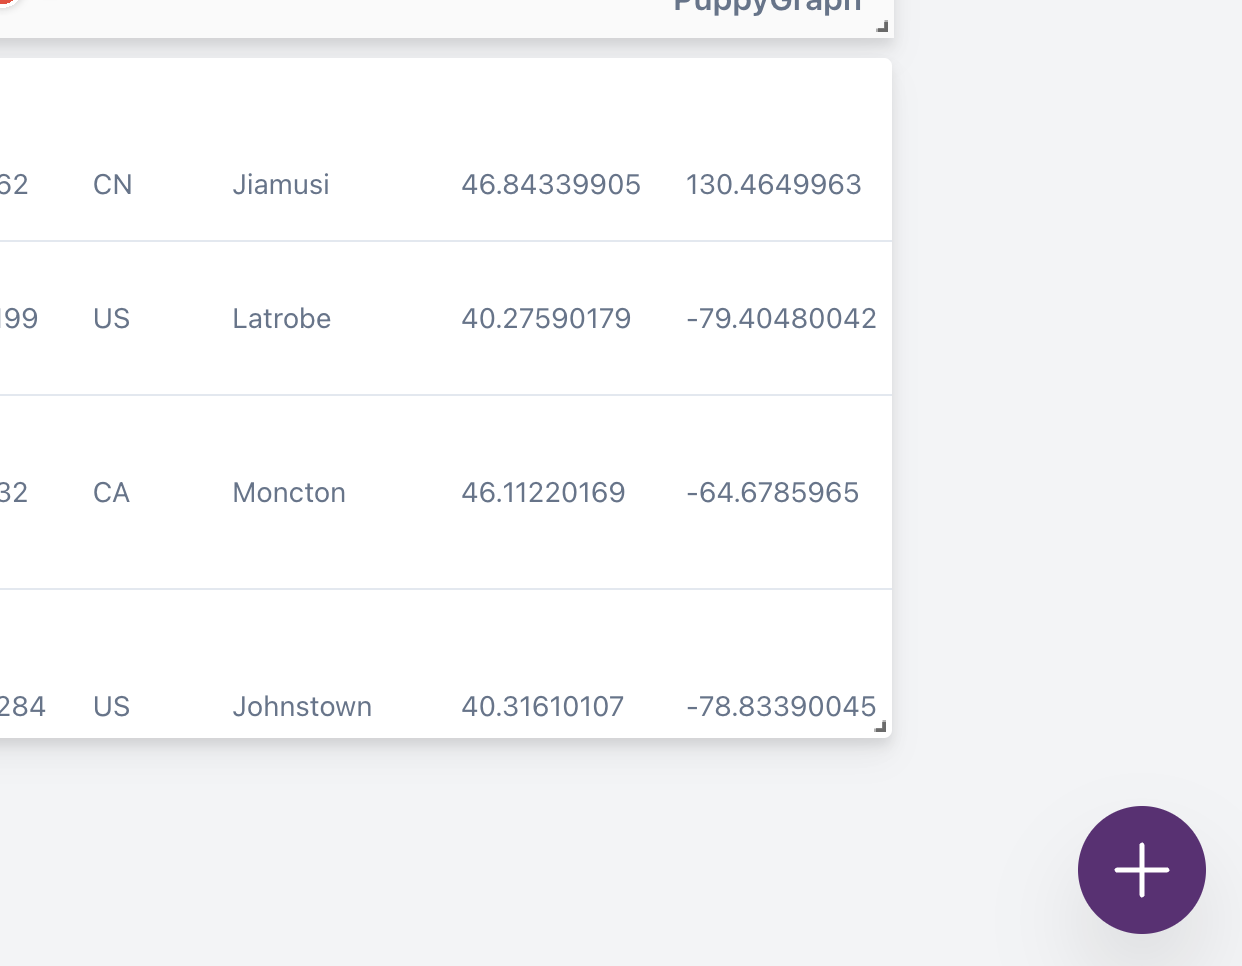
Task: Select the Jiamusi city cell
Action: pos(281,184)
